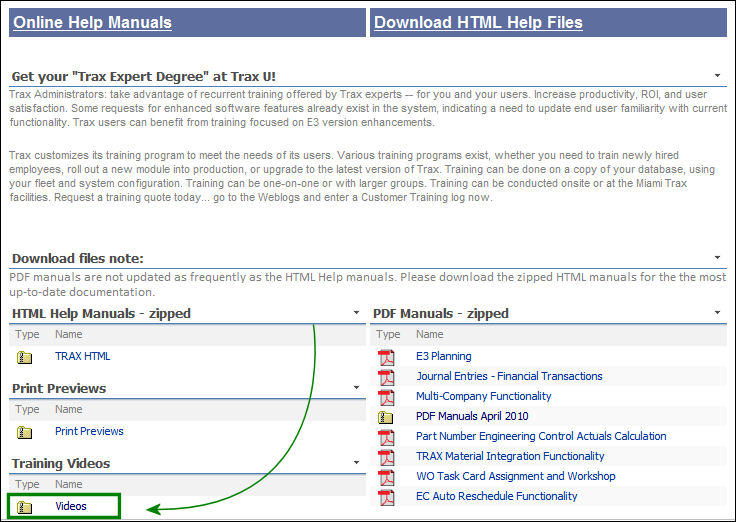Click the 'Get your "Trax Expert Degree" at Trax U!' heading

click(x=144, y=77)
